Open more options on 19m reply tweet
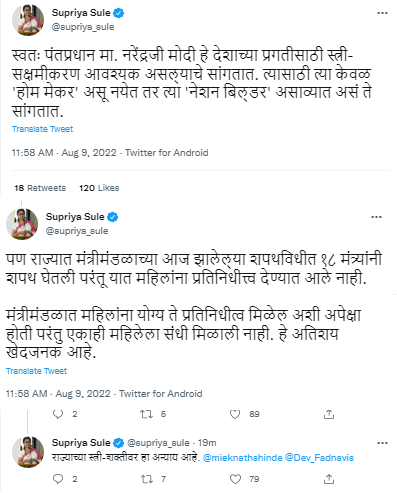The width and height of the screenshot is (397, 493). pos(382,443)
